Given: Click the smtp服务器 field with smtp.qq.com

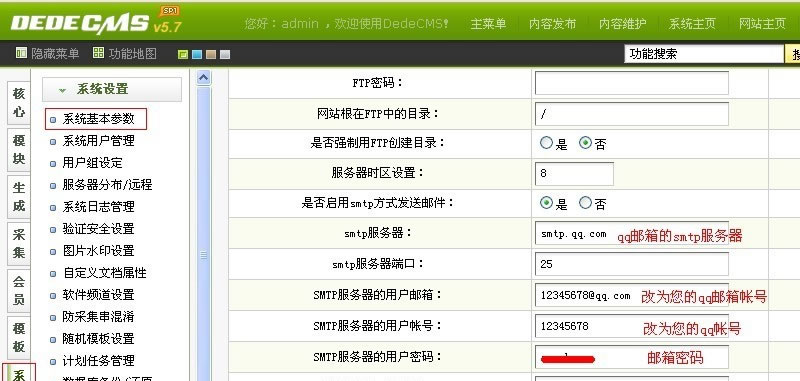Looking at the screenshot, I should click(632, 234).
